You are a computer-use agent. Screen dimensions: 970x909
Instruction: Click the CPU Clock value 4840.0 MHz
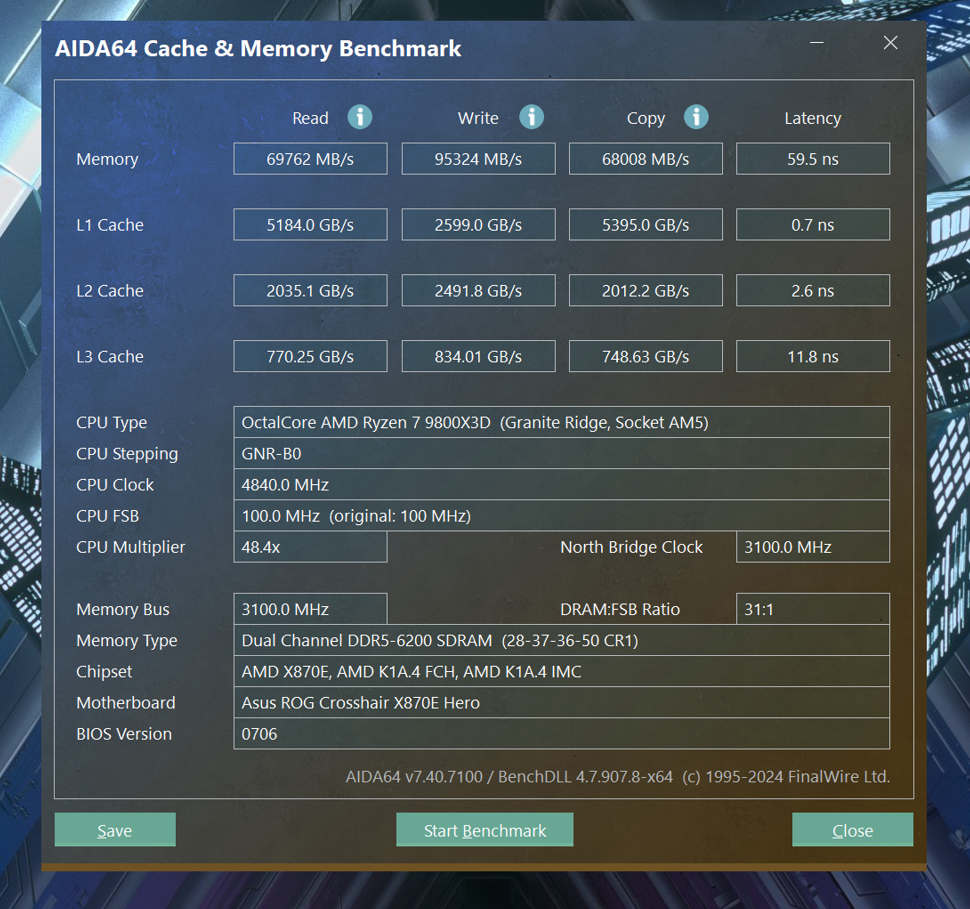click(562, 485)
